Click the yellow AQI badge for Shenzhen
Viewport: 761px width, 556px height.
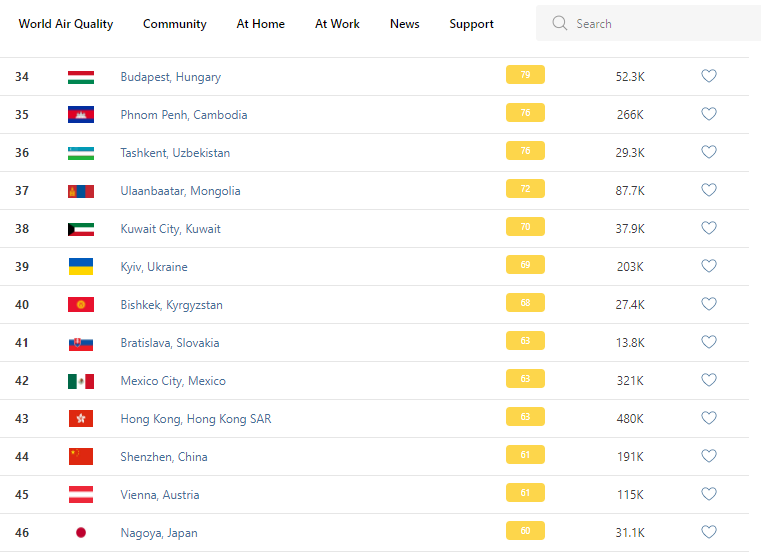525,456
